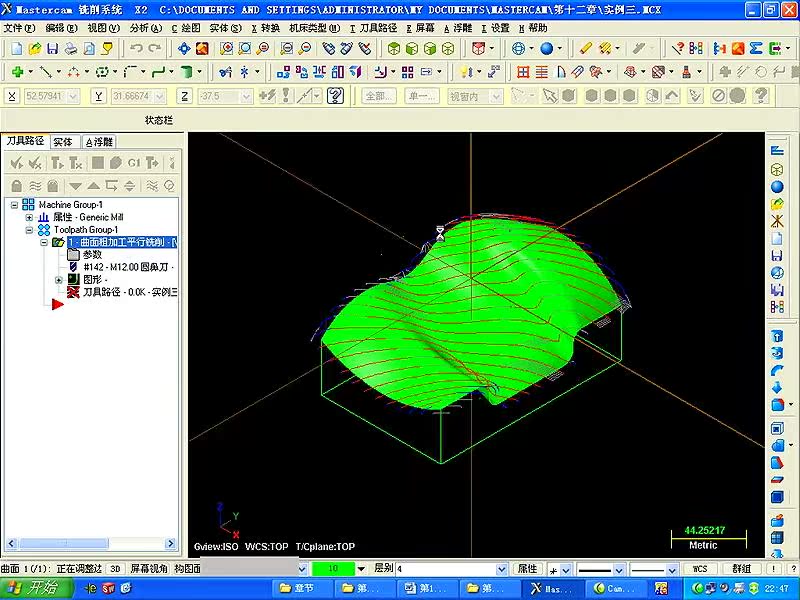Expand the 属性 - Generic Mill node
Viewport: 800px width, 600px height.
click(x=29, y=217)
